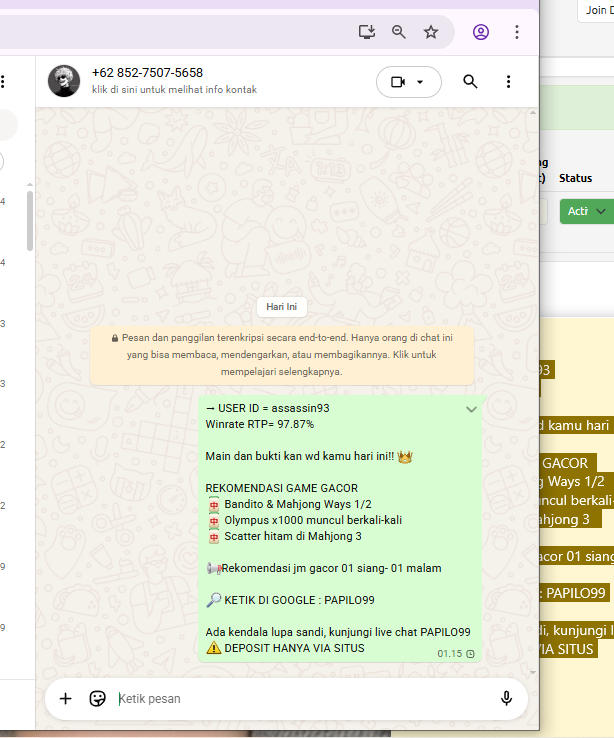Open contact profile picture of +62 852-7507-5658
Viewport: 614px width, 738px height.
[x=64, y=81]
